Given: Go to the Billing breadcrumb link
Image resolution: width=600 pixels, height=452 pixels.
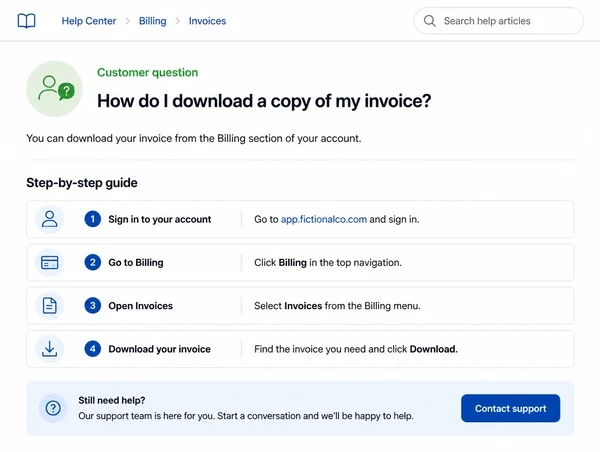Looking at the screenshot, I should (153, 21).
